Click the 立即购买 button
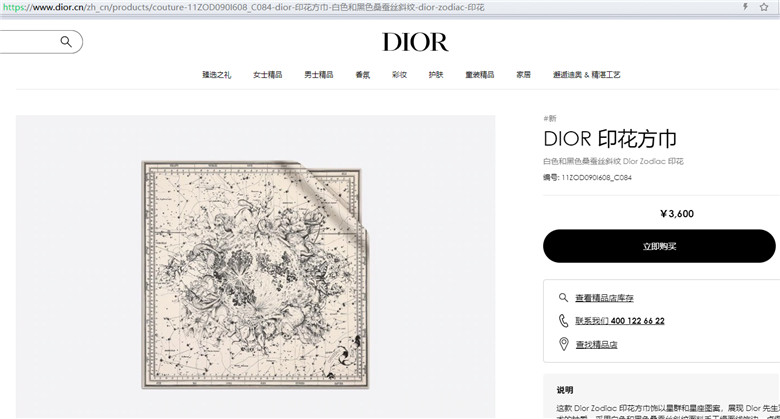This screenshot has height=419, width=780. coord(659,246)
